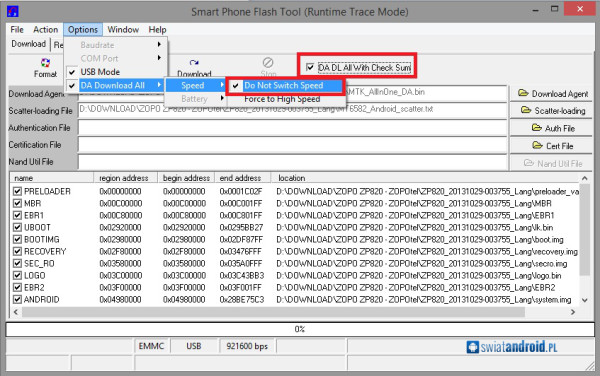The width and height of the screenshot is (600, 376).
Task: Uncheck the BOOTIMG partition checkbox
Action: 17,239
